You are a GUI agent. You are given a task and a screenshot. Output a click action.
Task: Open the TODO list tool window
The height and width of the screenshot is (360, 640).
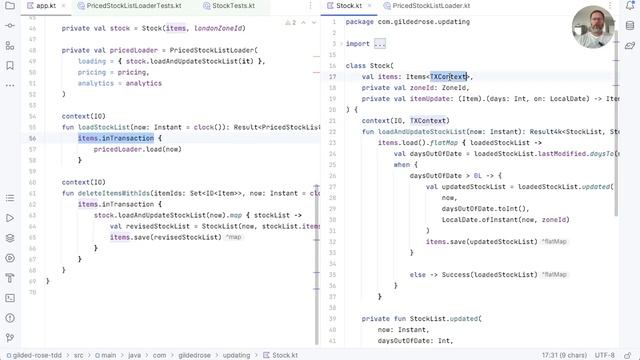pos(10,198)
